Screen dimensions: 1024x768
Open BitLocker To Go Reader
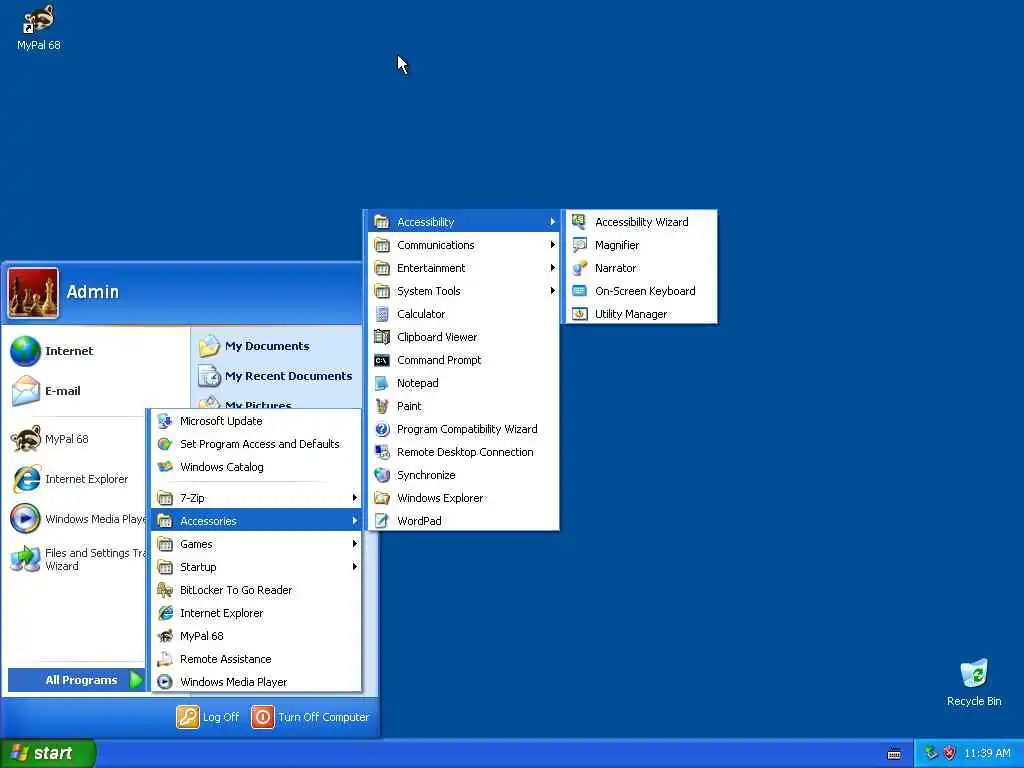click(256, 590)
